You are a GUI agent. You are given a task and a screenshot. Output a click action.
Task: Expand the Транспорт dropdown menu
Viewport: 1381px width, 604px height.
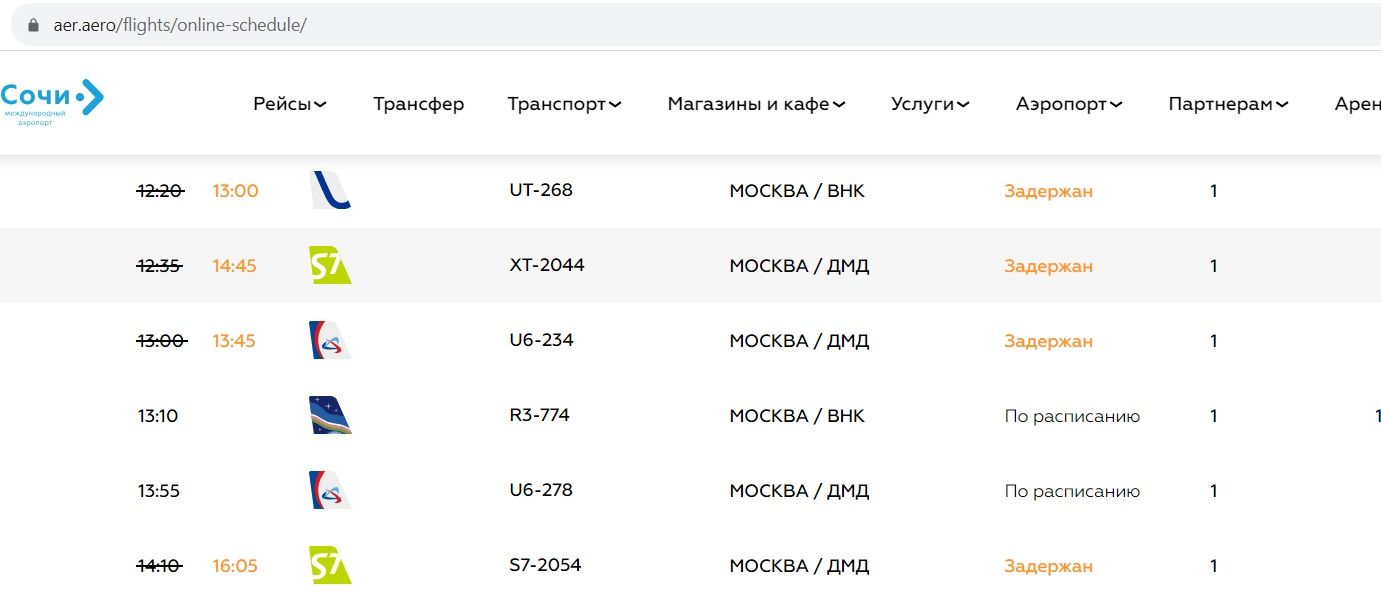[564, 104]
